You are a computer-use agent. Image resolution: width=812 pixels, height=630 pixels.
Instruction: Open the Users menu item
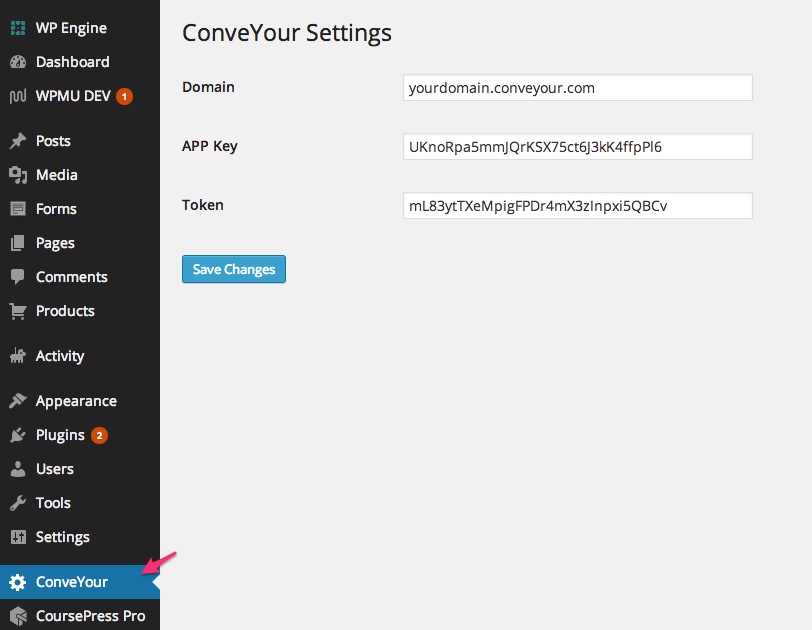click(55, 469)
